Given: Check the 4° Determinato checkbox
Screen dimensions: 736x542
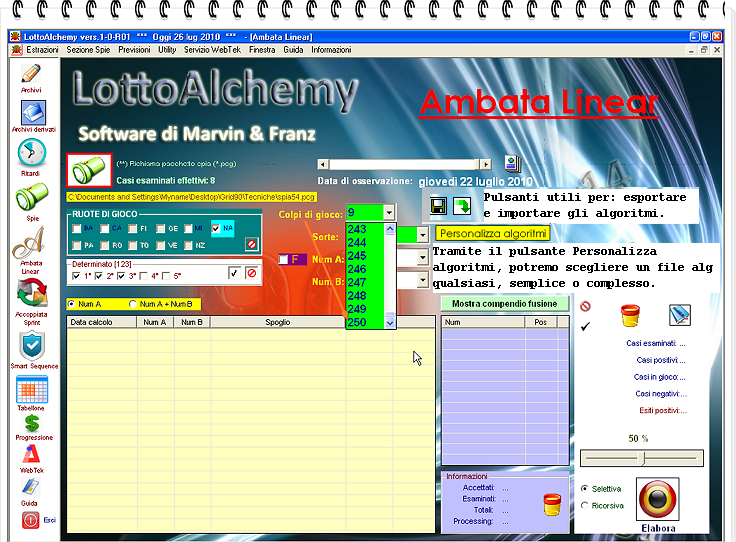Looking at the screenshot, I should (144, 276).
